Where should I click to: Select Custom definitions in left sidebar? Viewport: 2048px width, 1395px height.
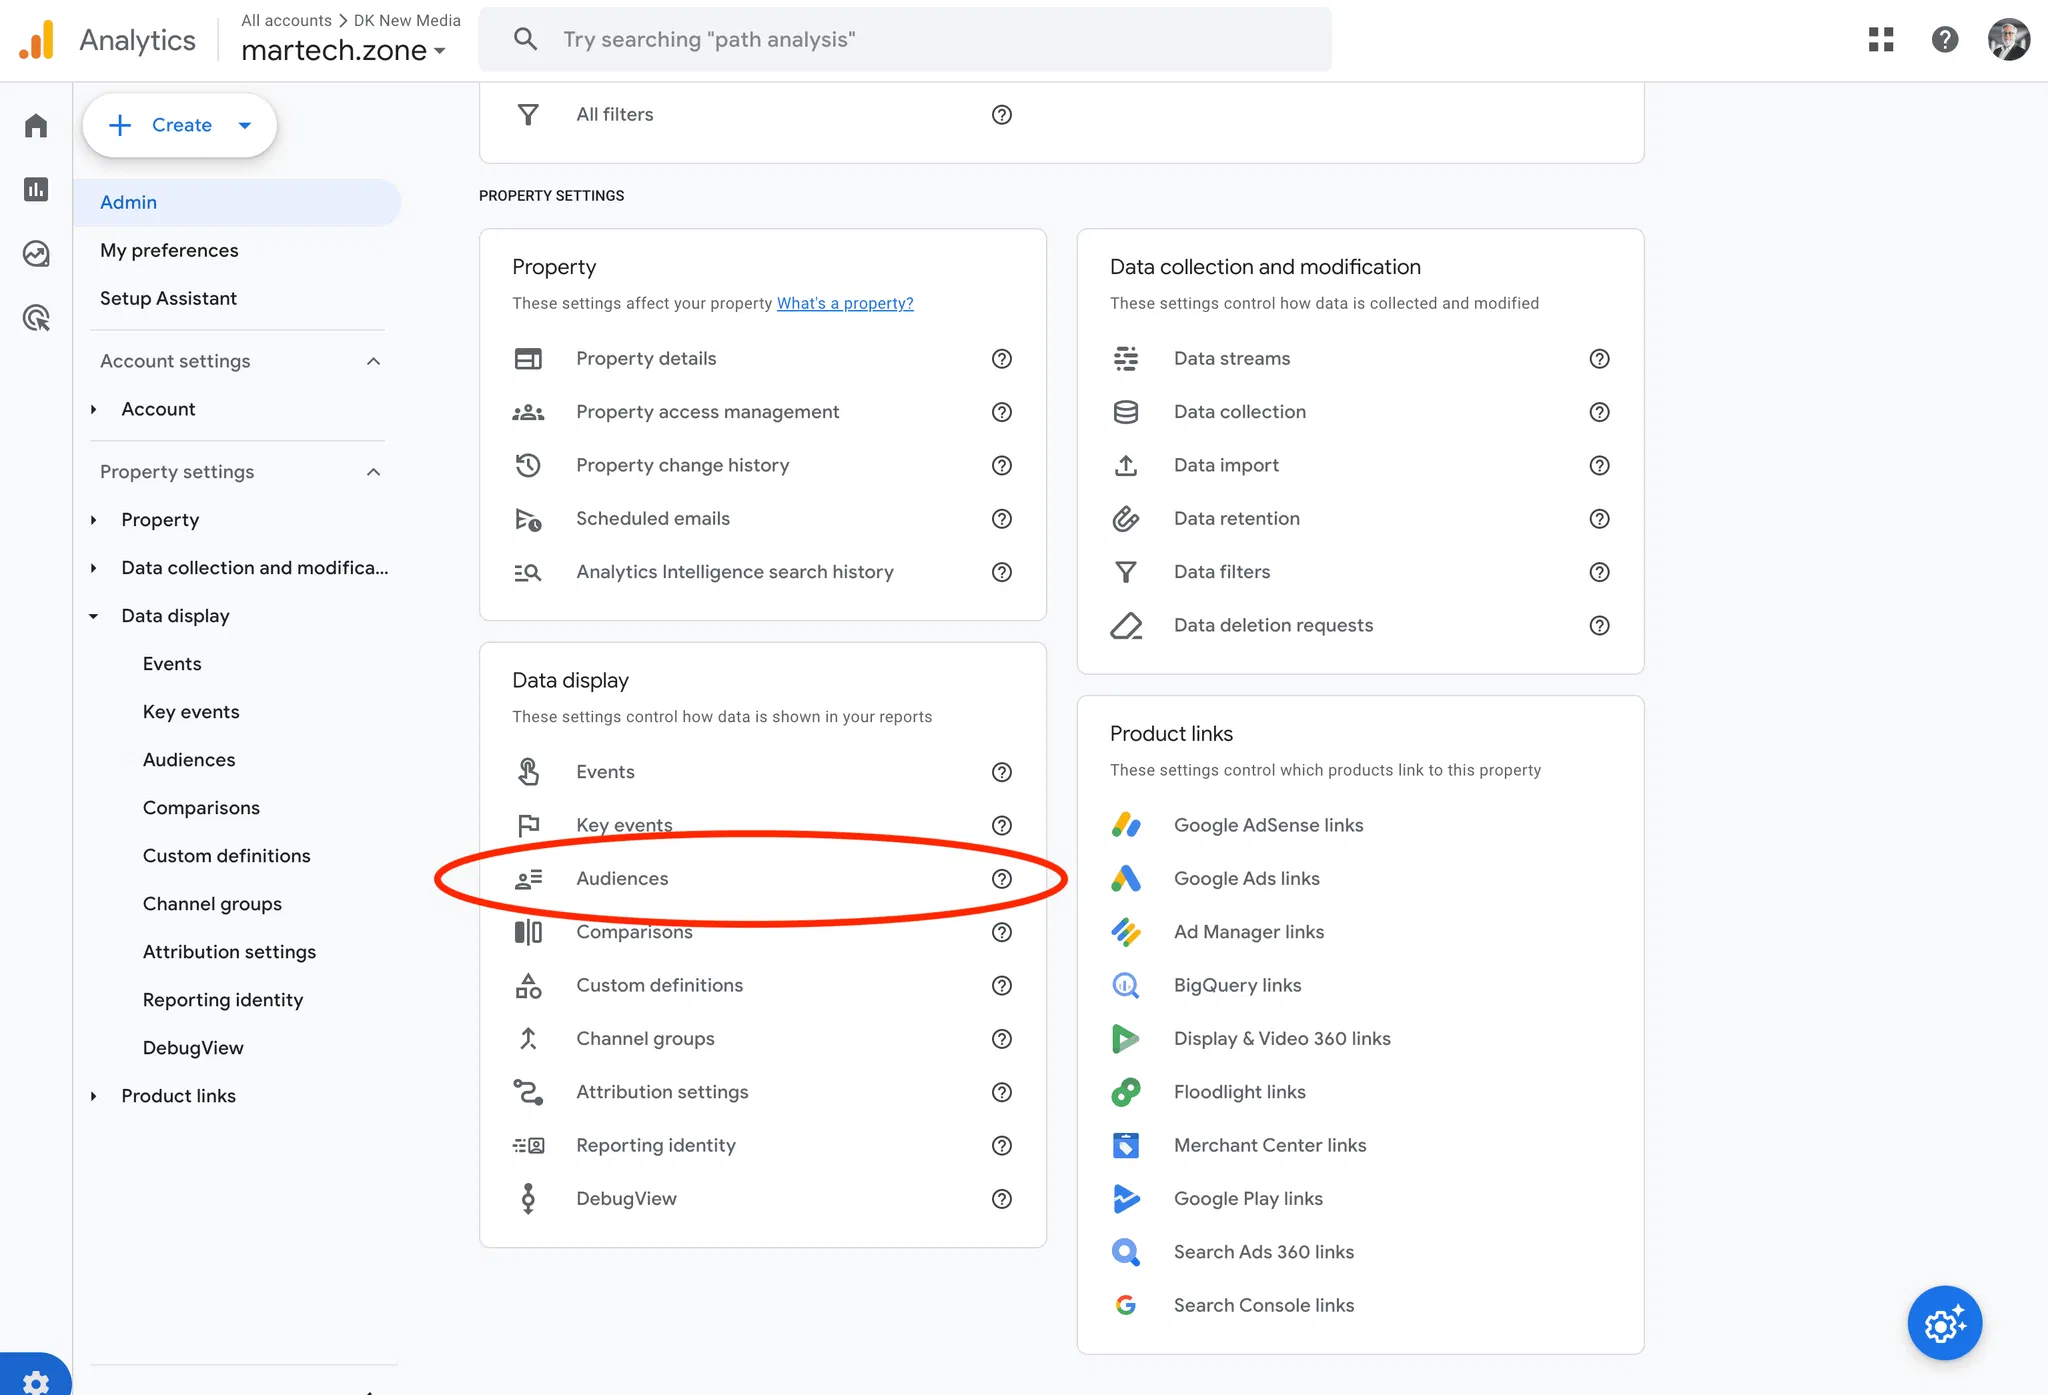(226, 856)
